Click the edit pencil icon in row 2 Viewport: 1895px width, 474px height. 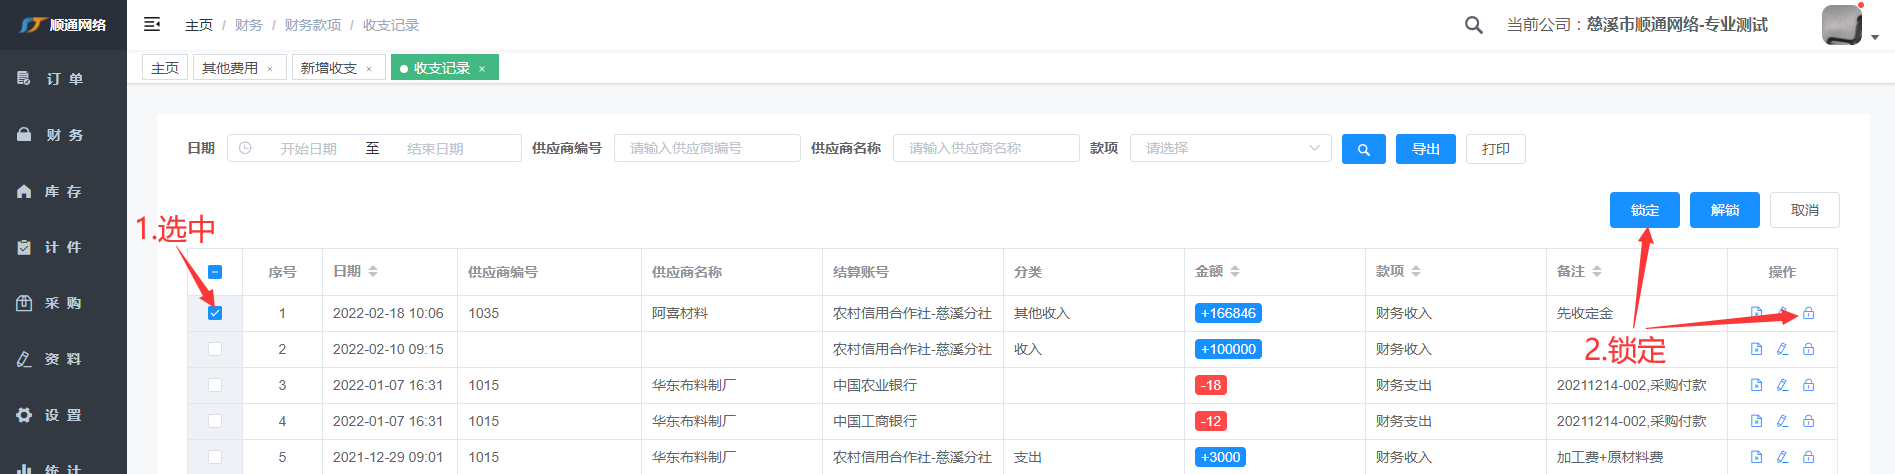coord(1782,349)
